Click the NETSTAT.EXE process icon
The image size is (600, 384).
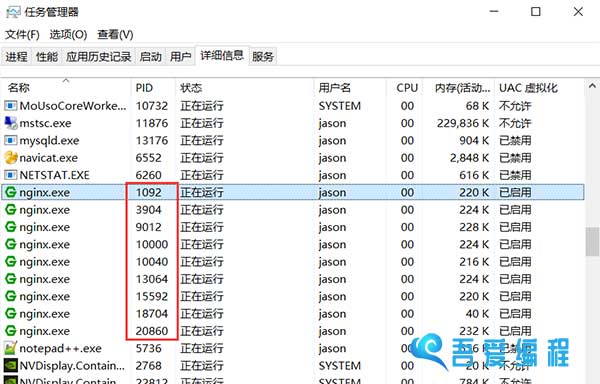tap(11, 175)
